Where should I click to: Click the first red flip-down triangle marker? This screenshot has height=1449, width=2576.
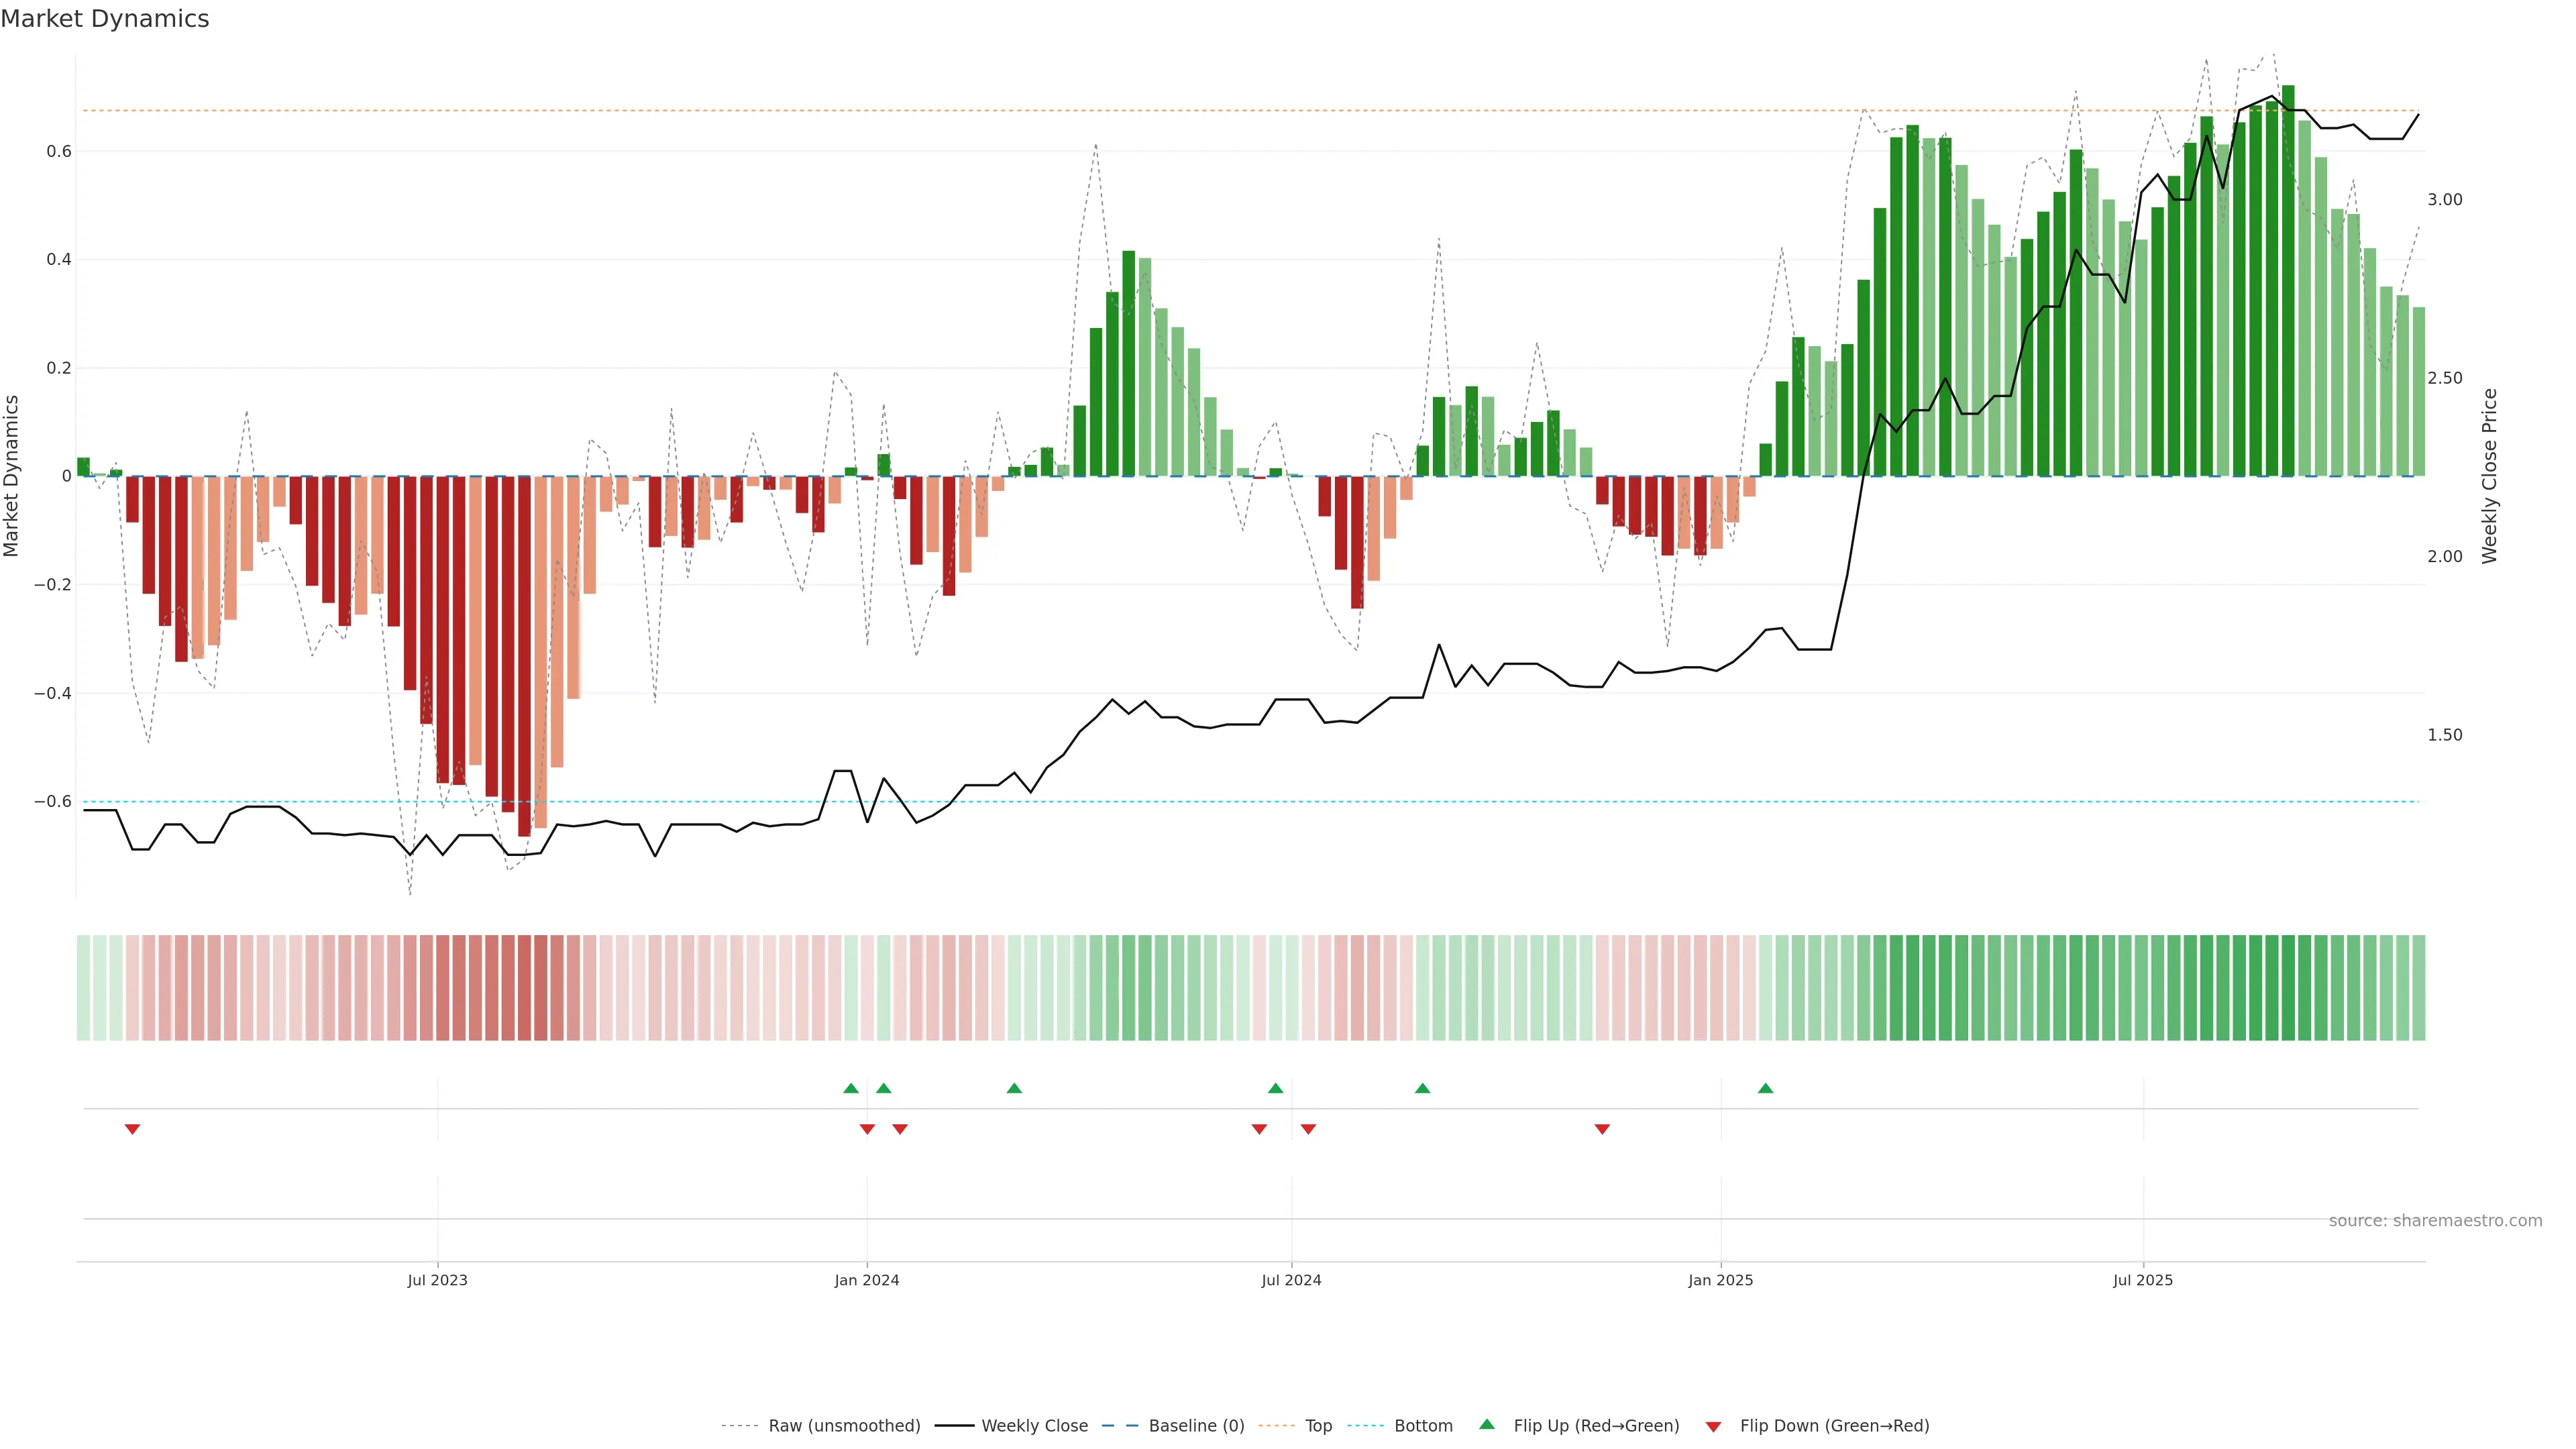pyautogui.click(x=132, y=1129)
